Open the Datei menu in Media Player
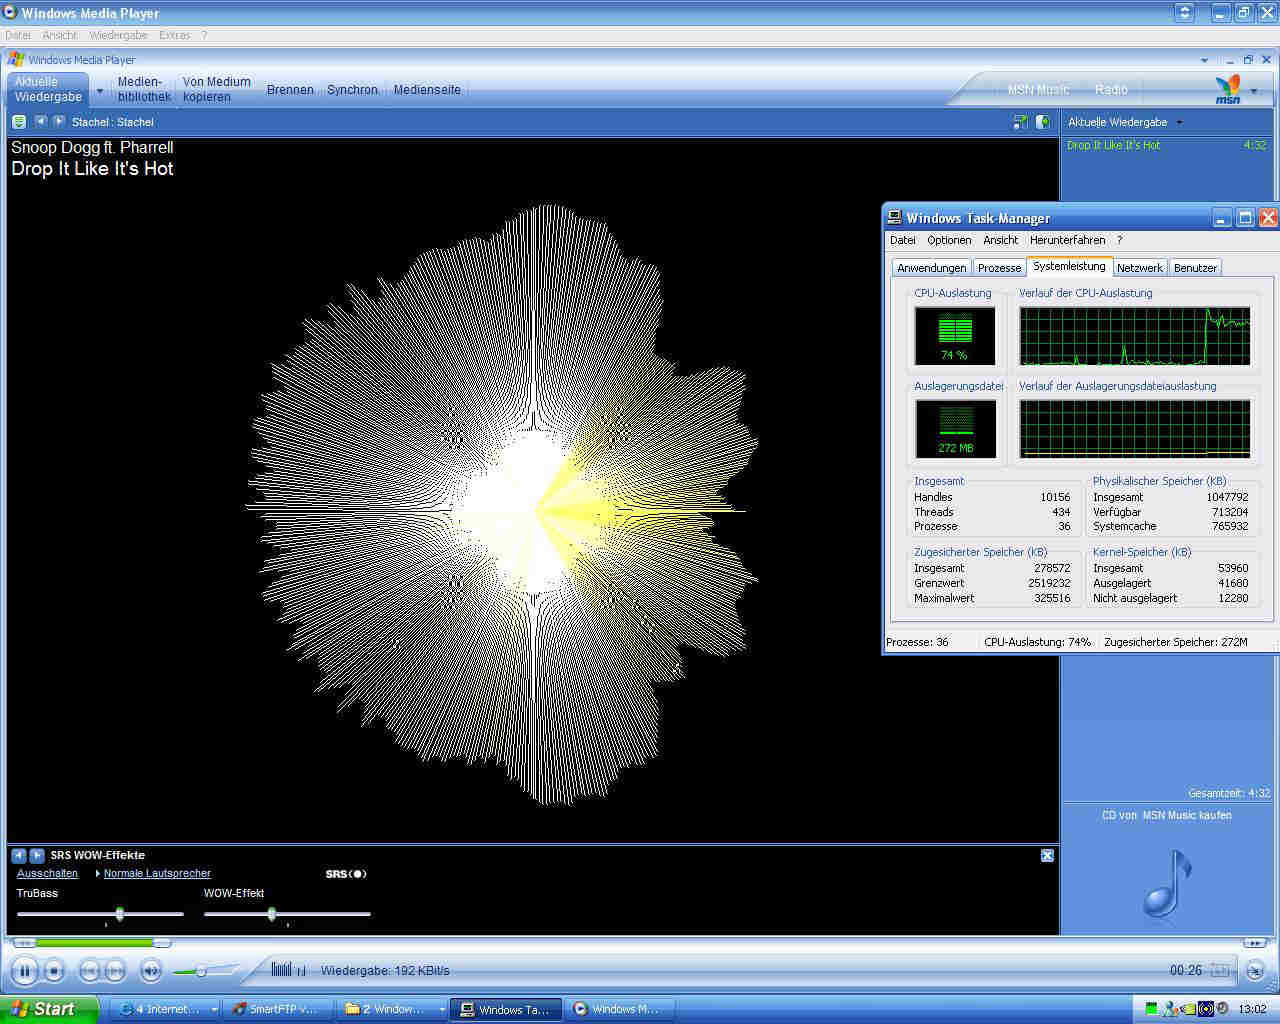 click(18, 35)
